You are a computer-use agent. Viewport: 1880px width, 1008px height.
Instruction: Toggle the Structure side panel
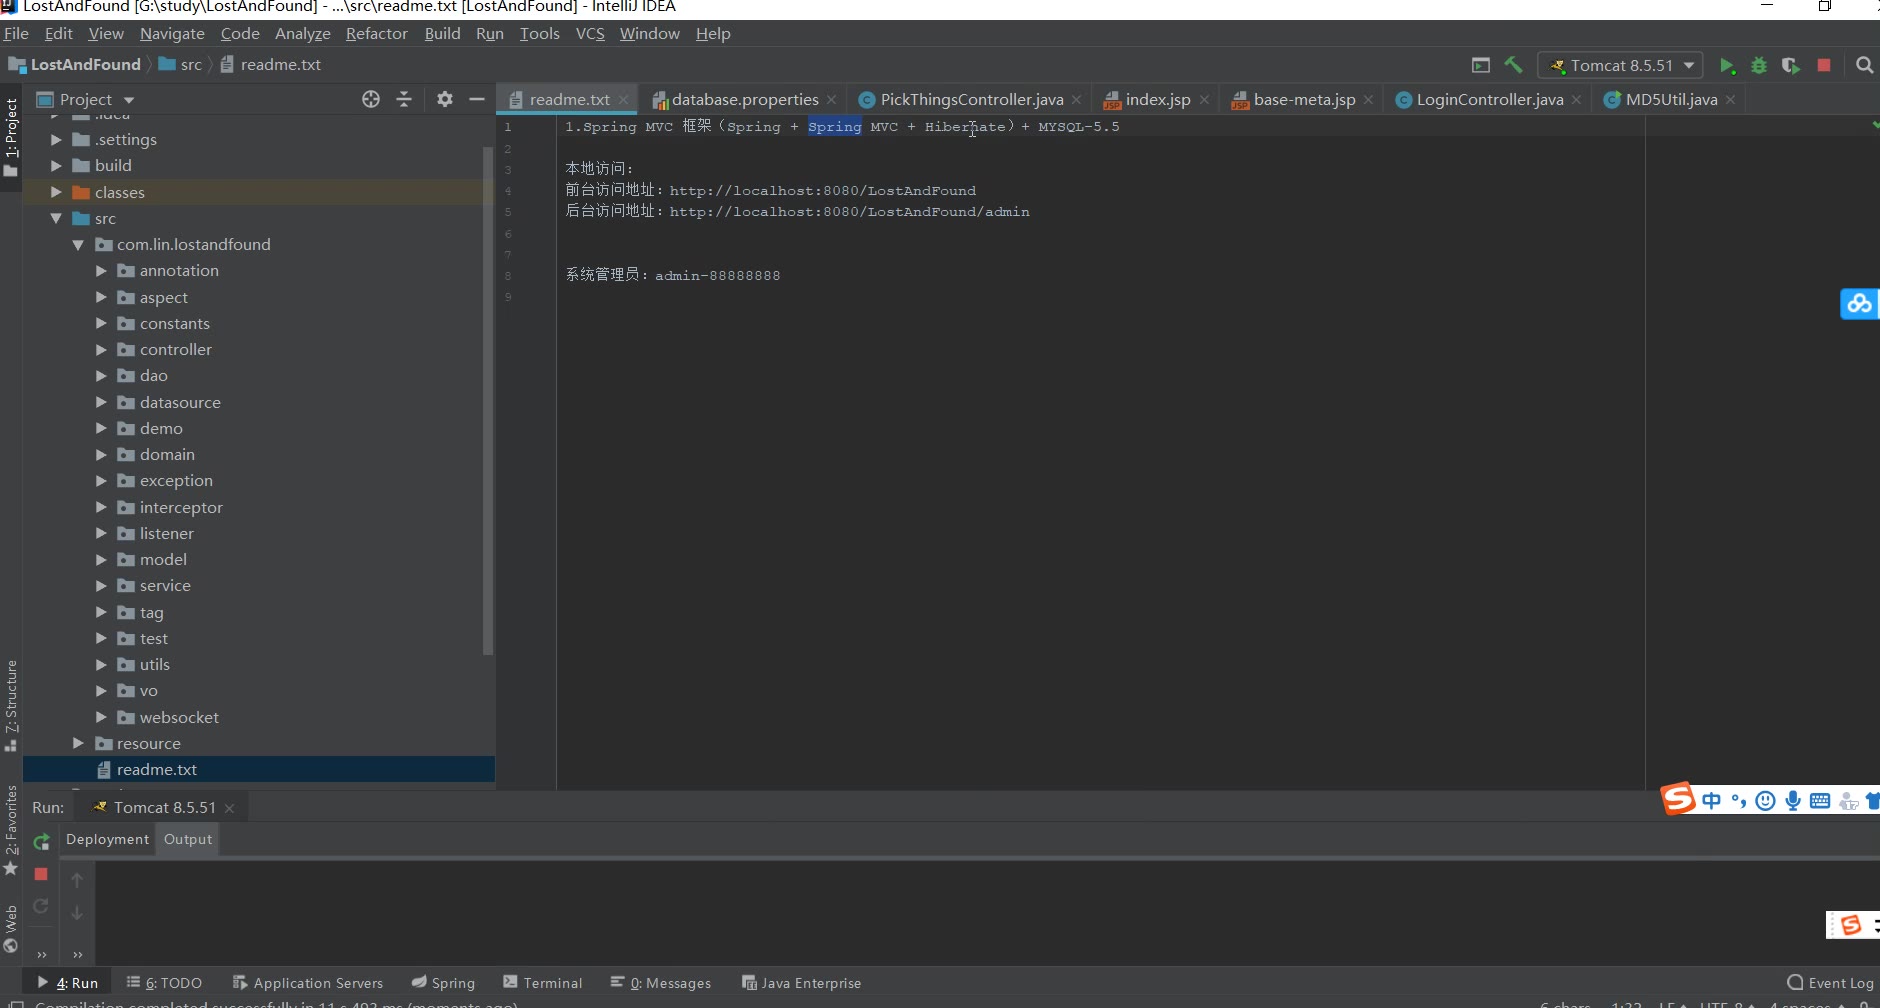coord(11,705)
